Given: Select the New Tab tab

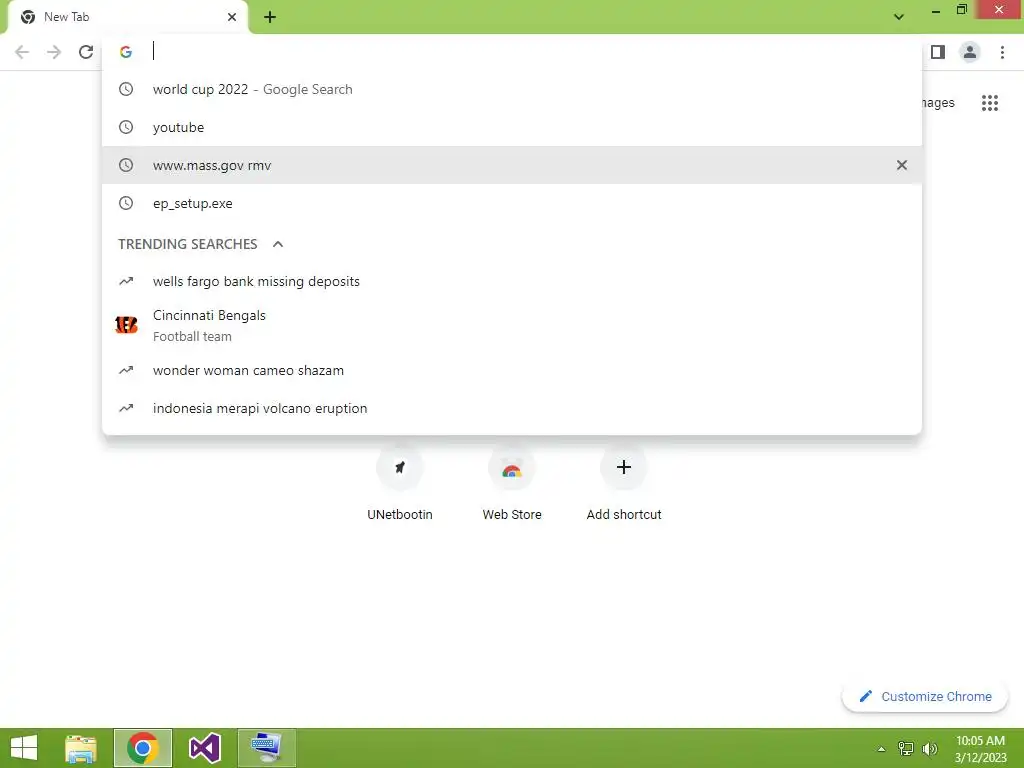Looking at the screenshot, I should [128, 17].
